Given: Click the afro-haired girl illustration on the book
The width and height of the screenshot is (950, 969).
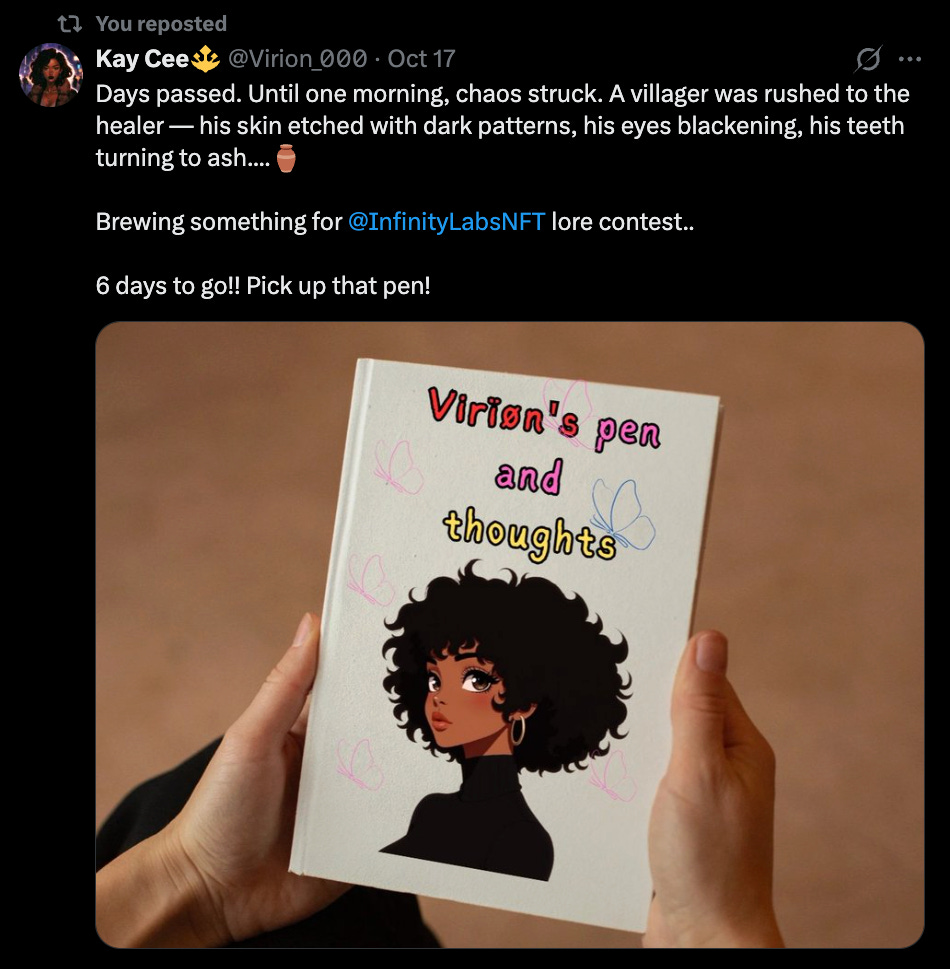Looking at the screenshot, I should point(506,719).
